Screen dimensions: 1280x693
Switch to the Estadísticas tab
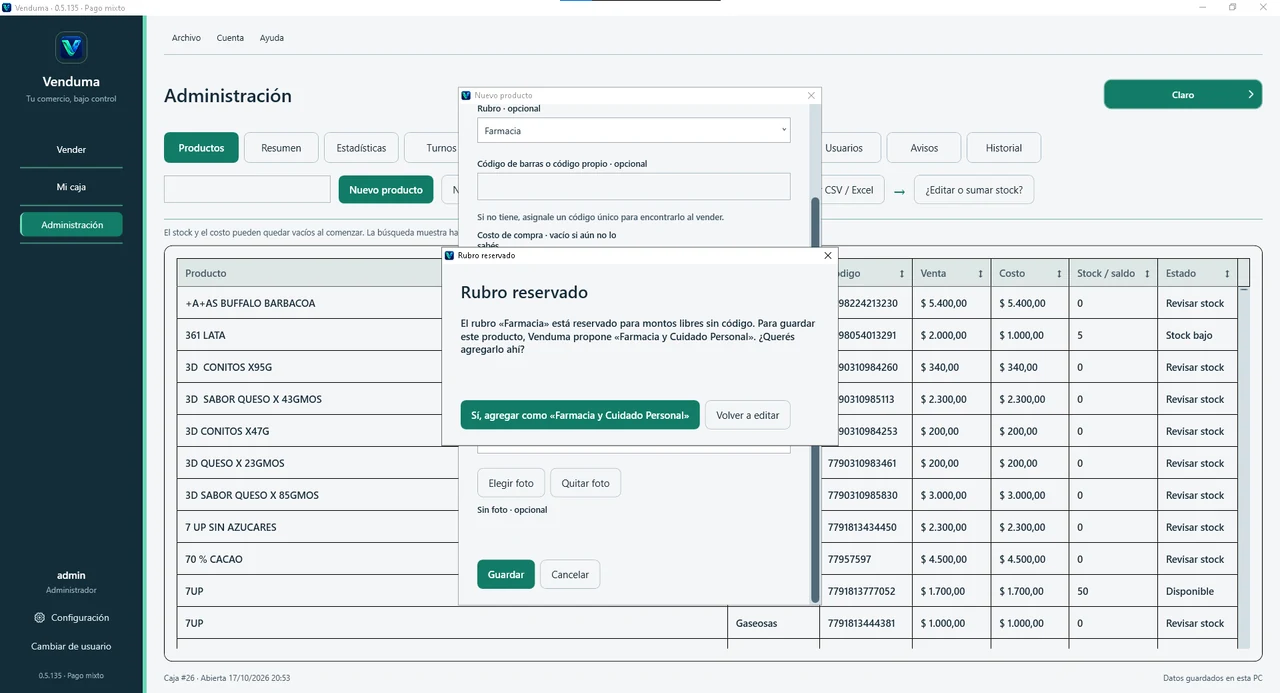click(x=361, y=148)
